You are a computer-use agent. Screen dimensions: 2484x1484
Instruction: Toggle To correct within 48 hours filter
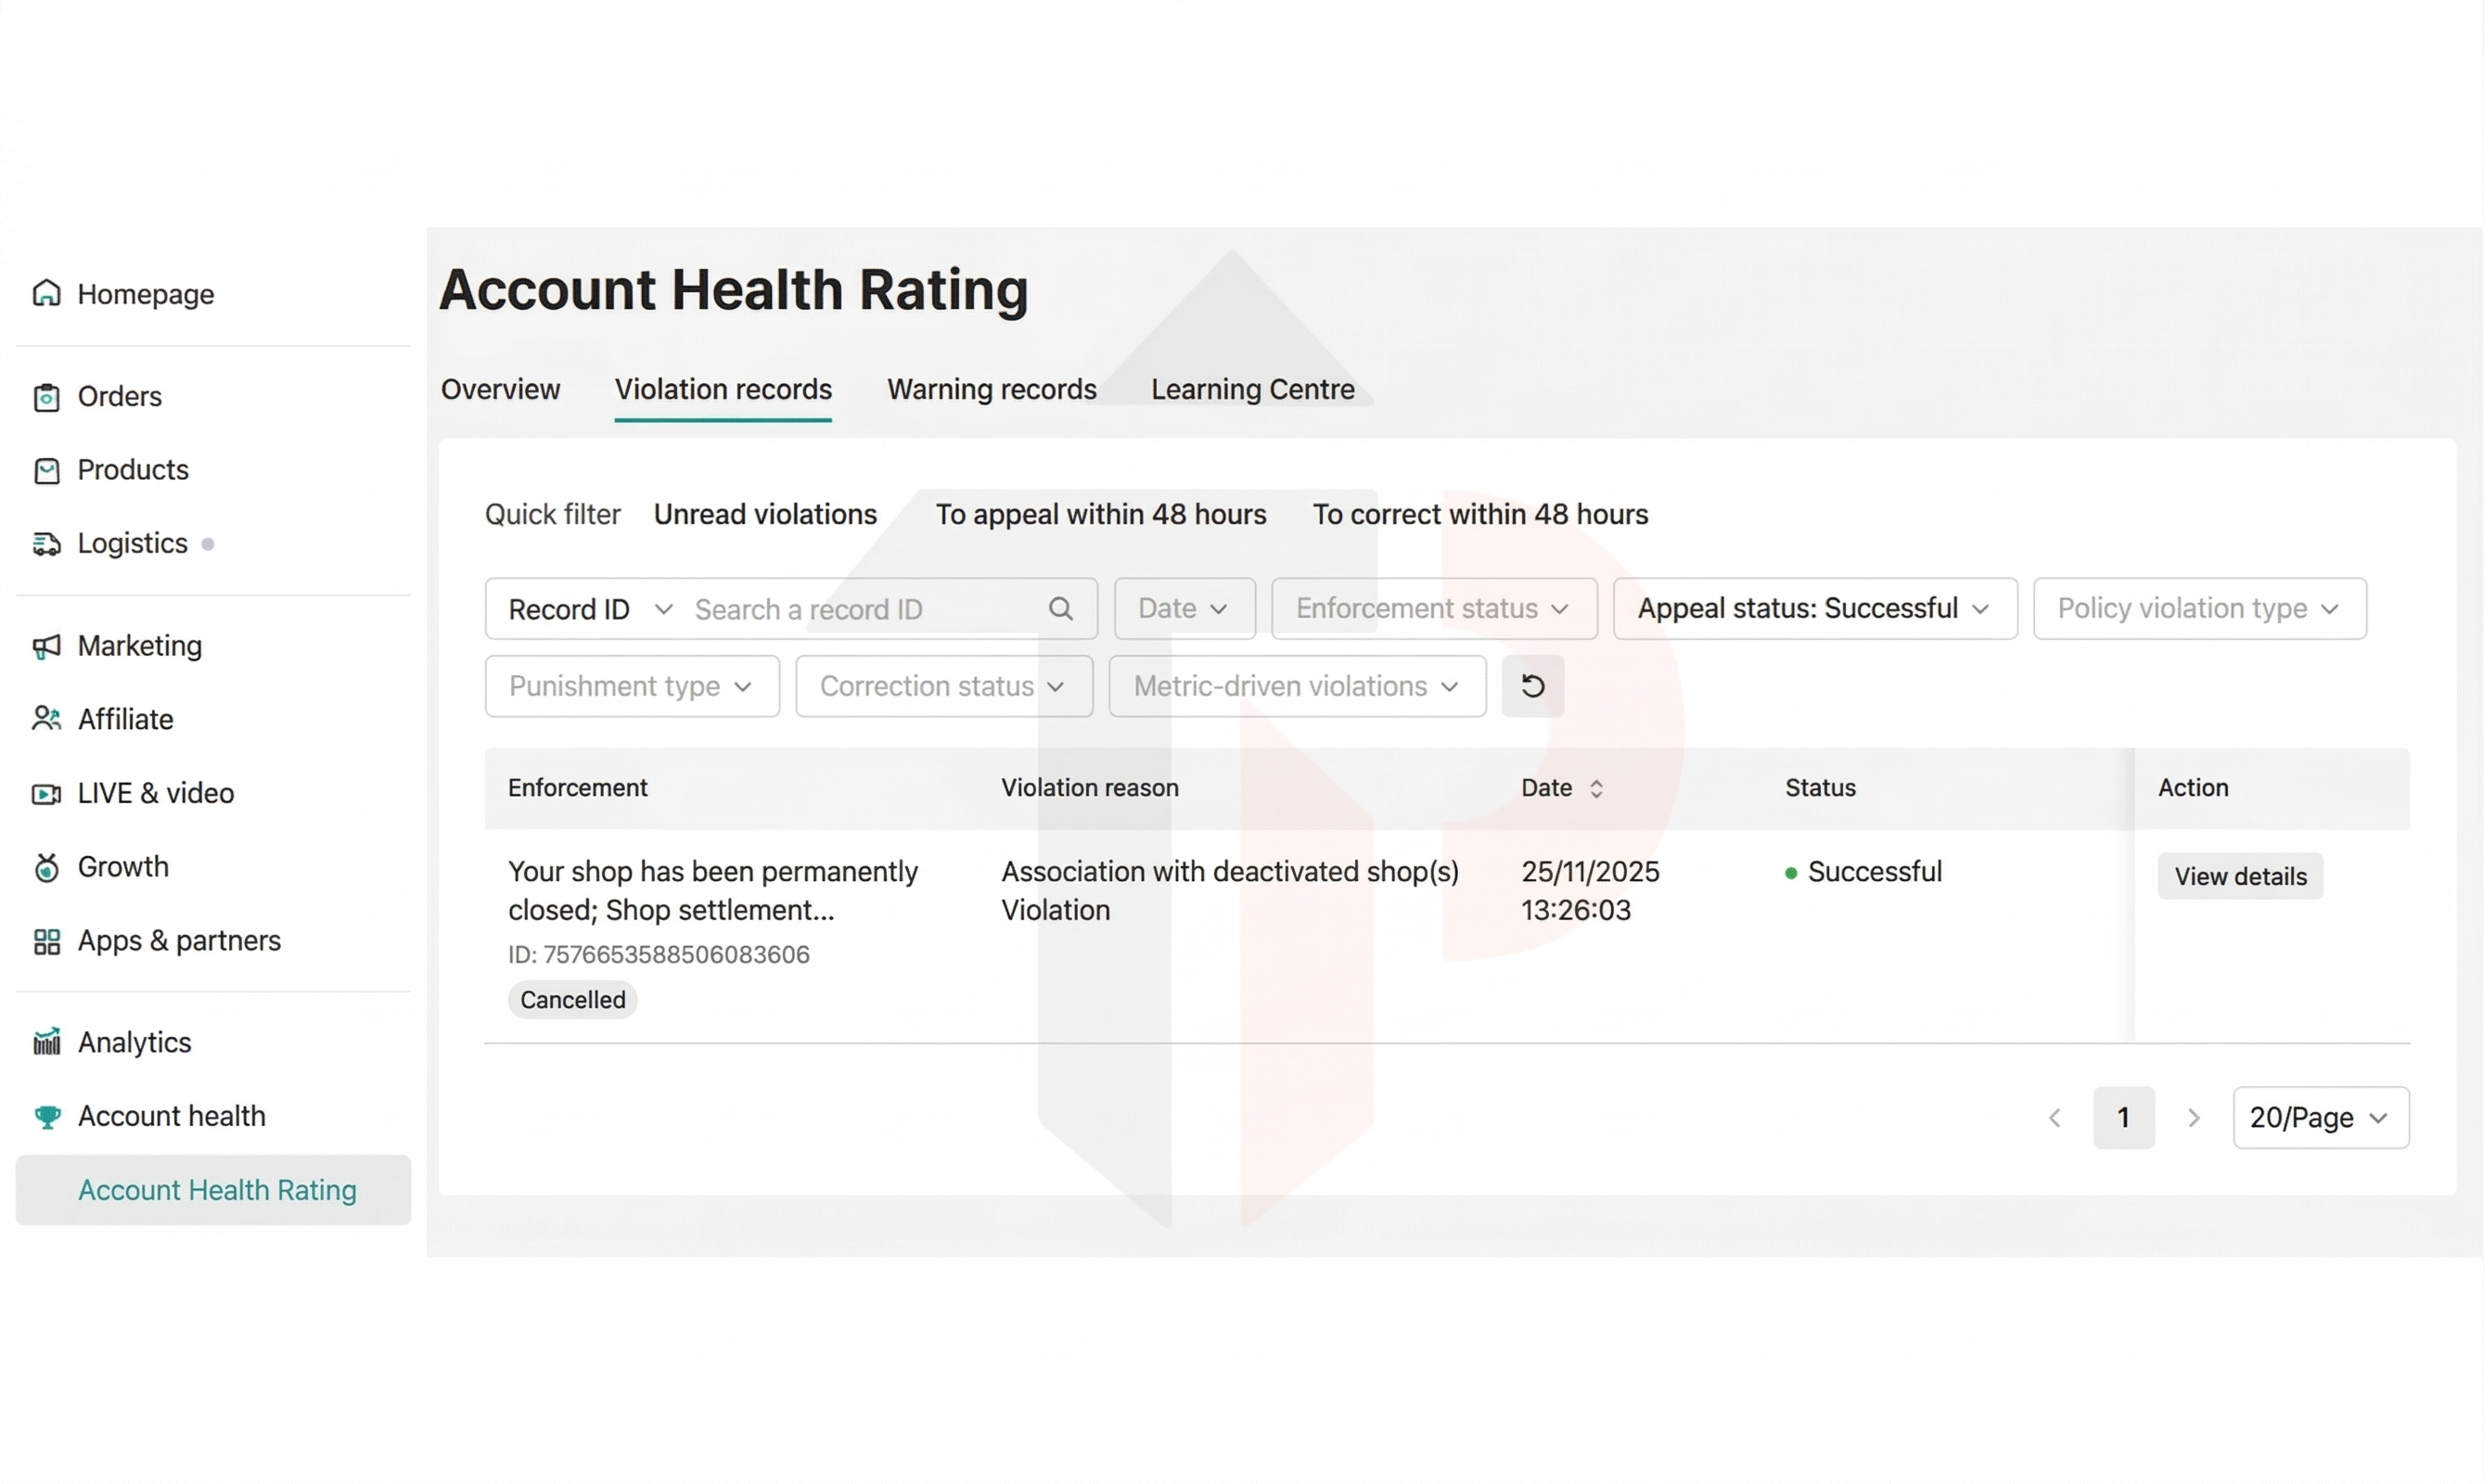(1480, 514)
